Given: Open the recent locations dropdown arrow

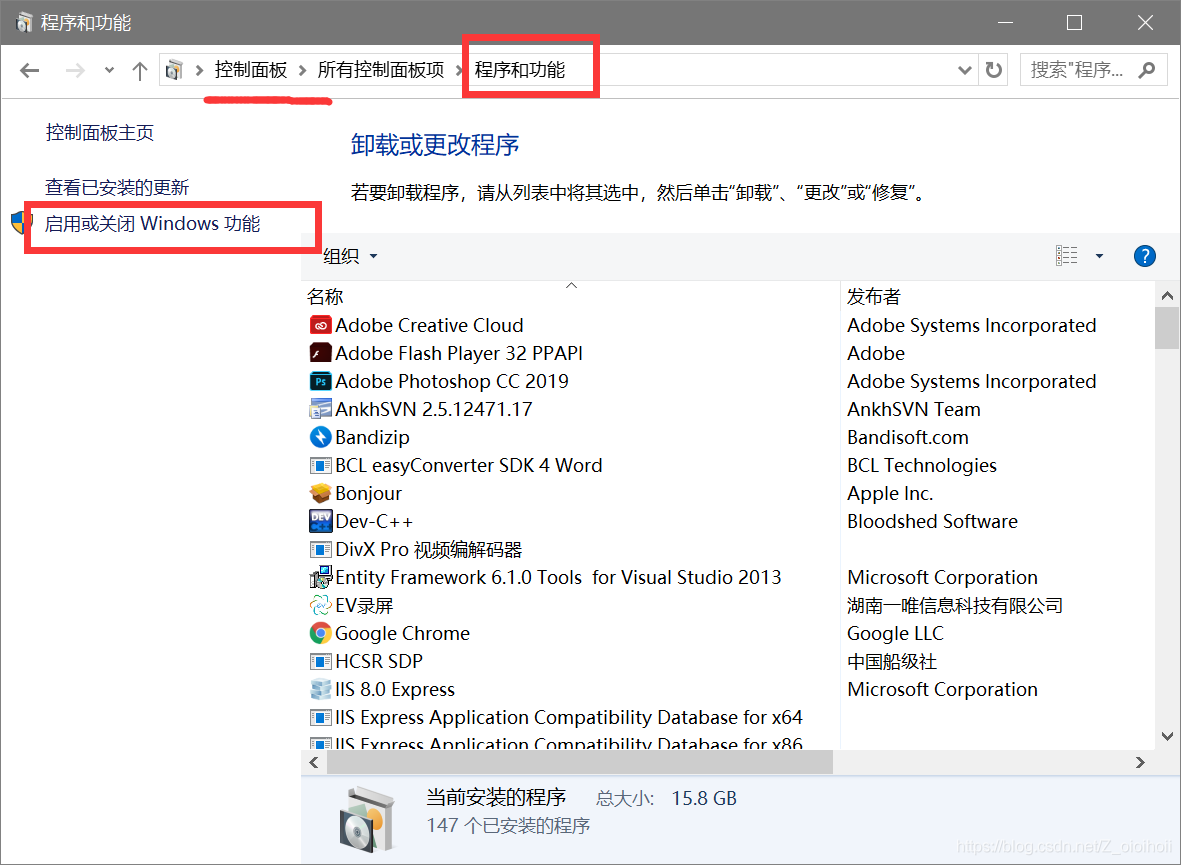Looking at the screenshot, I should point(109,70).
